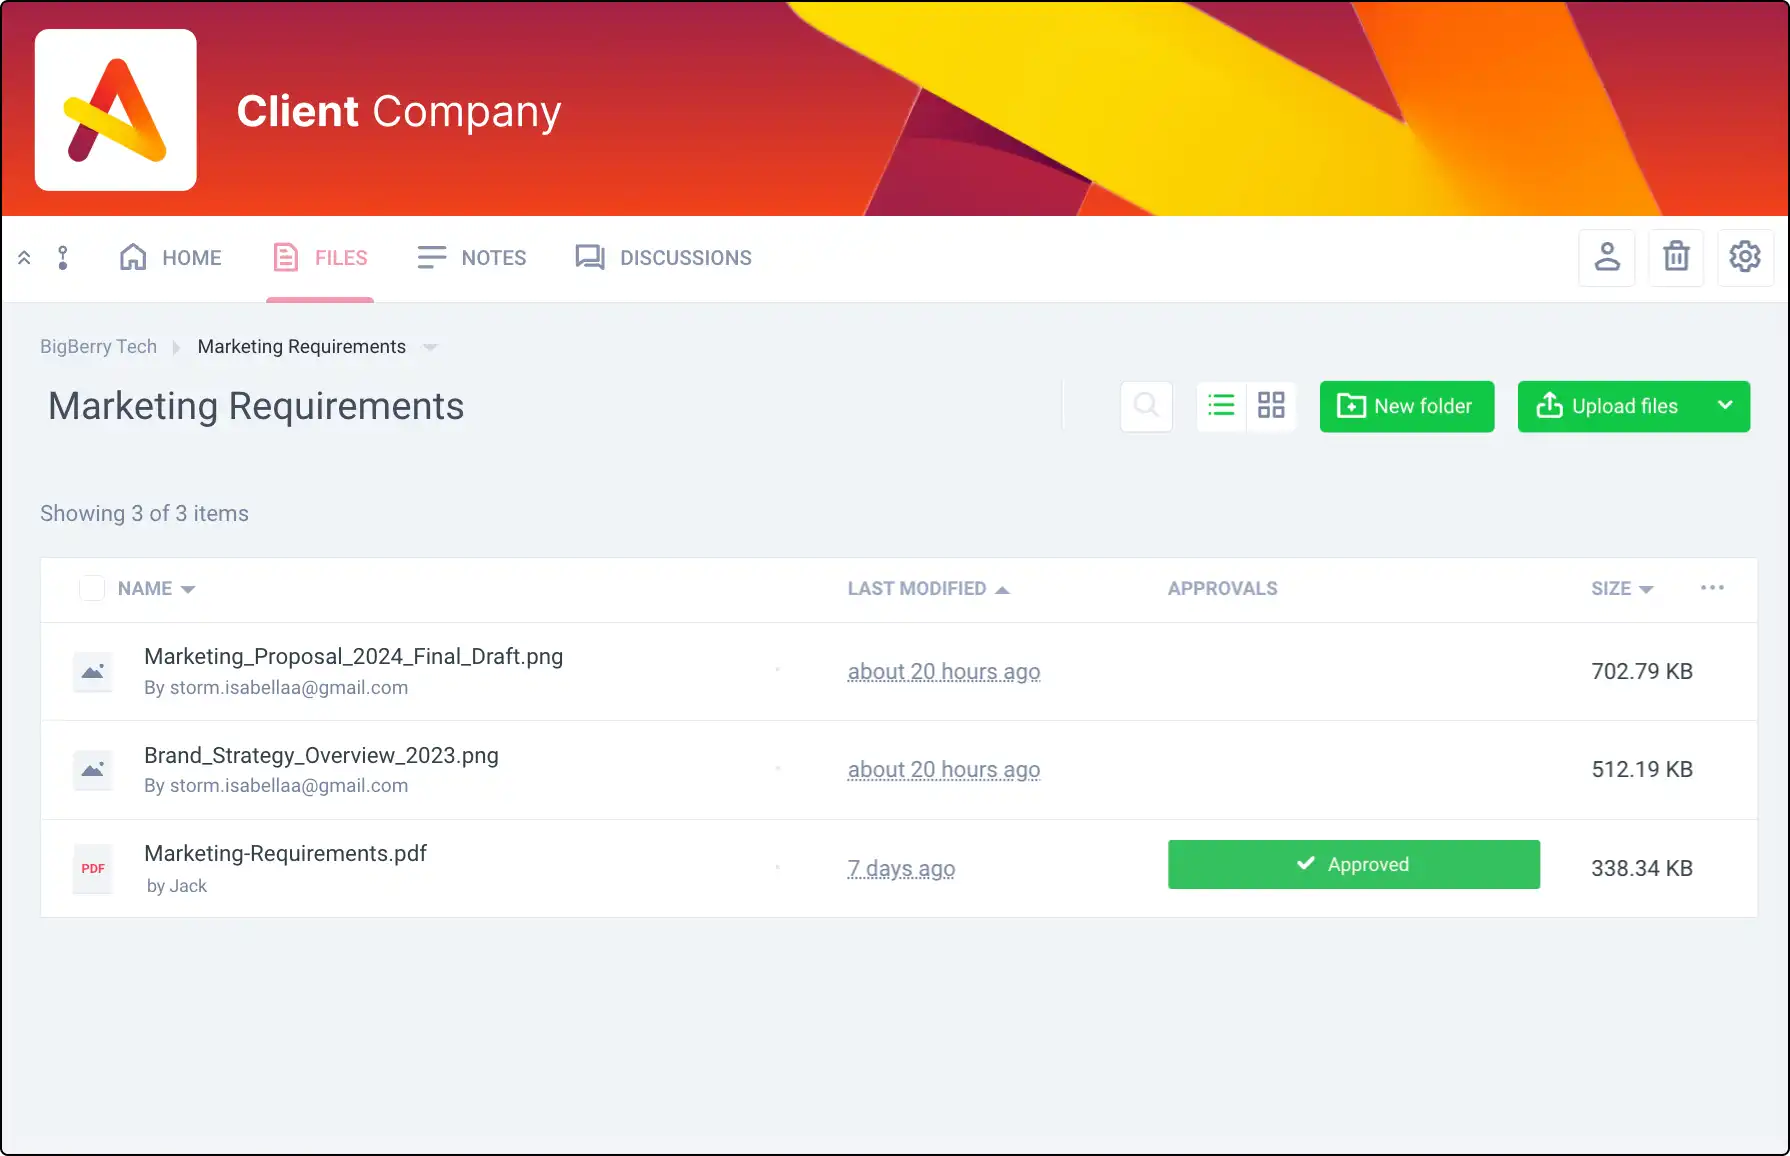The height and width of the screenshot is (1156, 1790).
Task: Click the Client Company logo
Action: pos(116,110)
